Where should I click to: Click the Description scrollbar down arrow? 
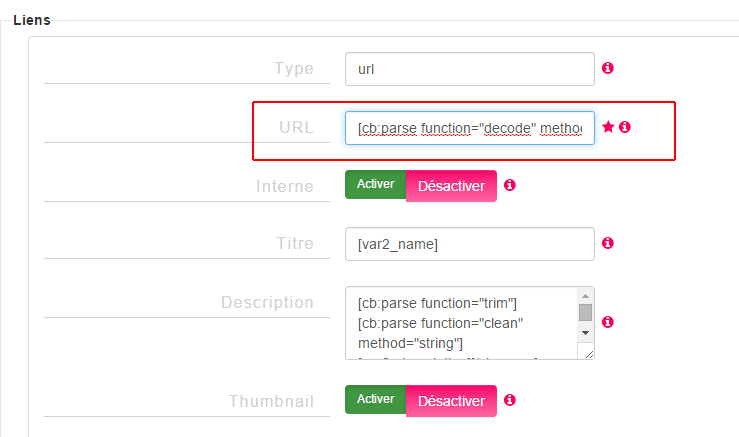(x=585, y=333)
